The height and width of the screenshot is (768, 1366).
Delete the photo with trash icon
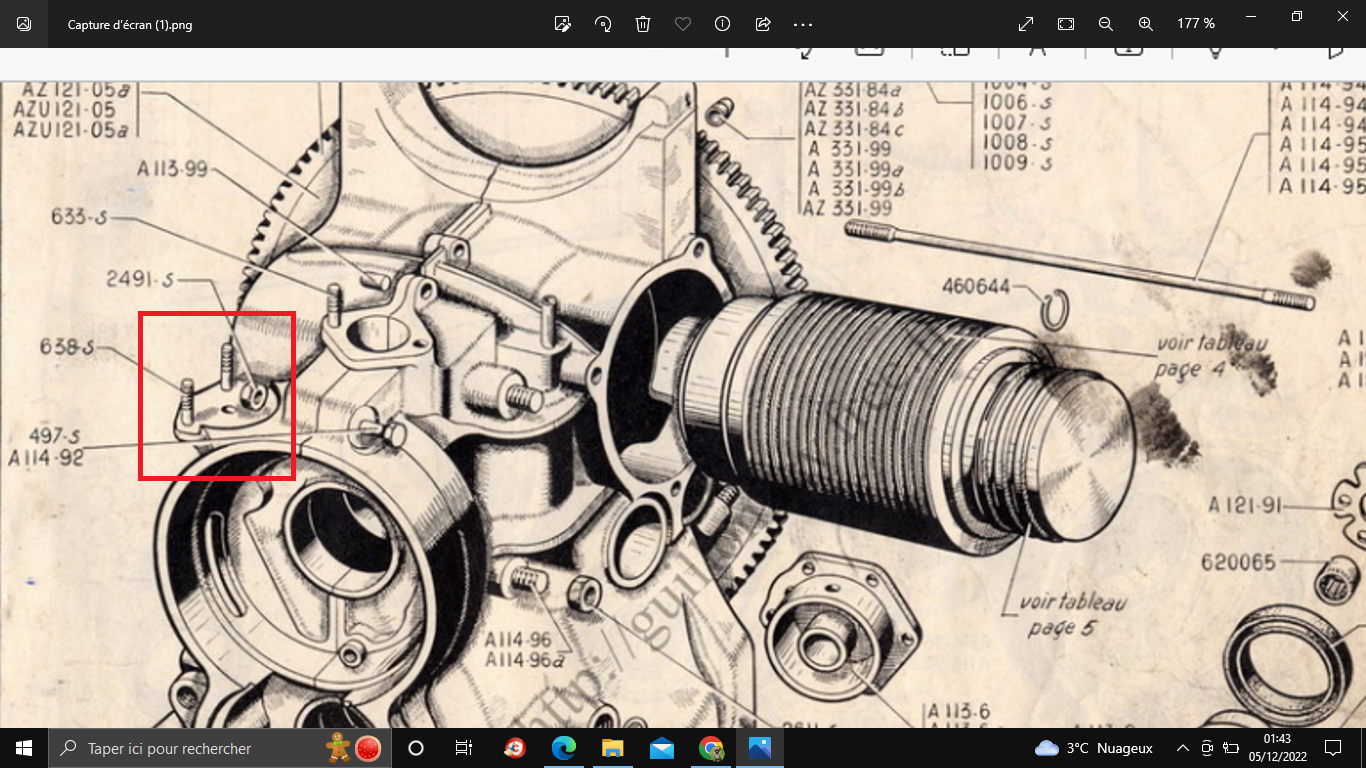pos(643,24)
